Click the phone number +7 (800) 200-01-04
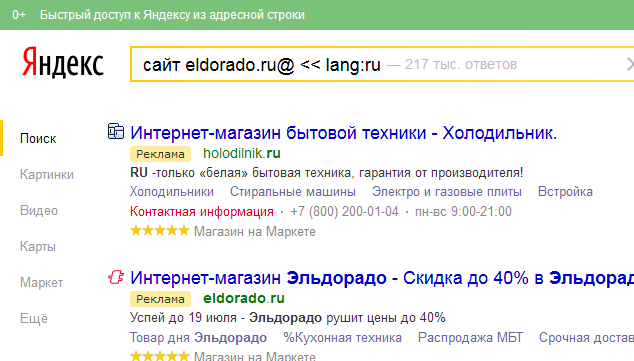 pyautogui.click(x=344, y=211)
